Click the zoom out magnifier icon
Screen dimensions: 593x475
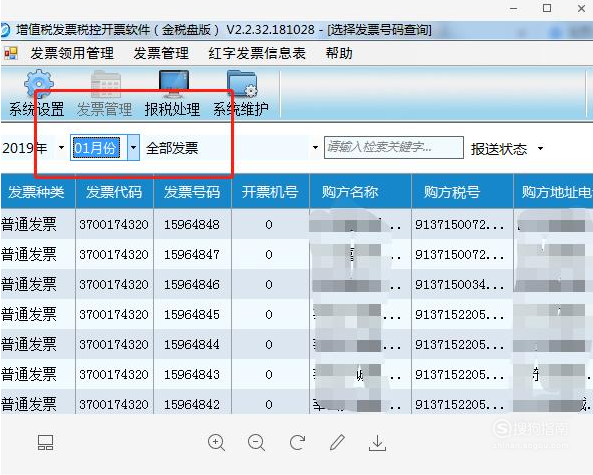click(256, 442)
